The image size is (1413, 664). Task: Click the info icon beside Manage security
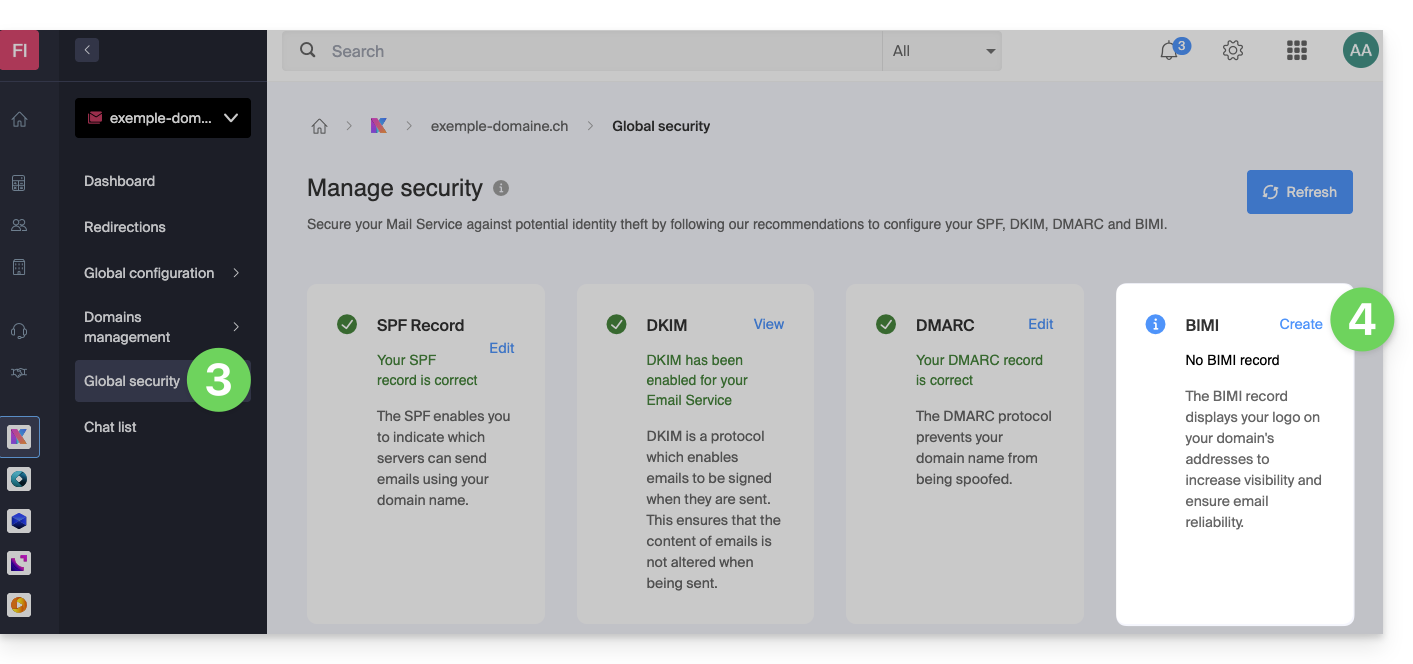[x=501, y=188]
